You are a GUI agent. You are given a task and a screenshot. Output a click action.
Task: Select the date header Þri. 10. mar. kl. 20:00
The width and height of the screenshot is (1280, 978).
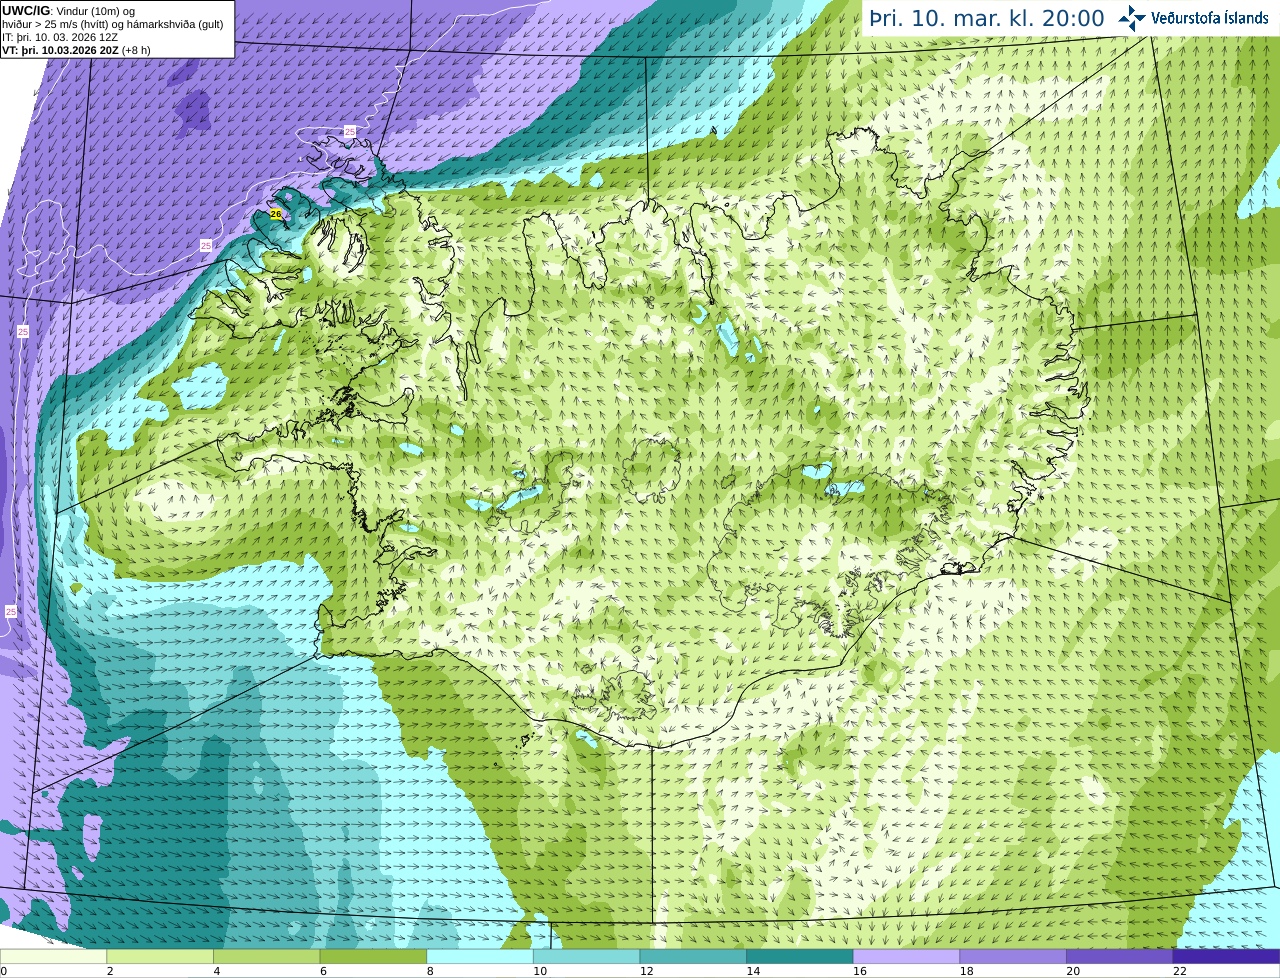pyautogui.click(x=986, y=18)
